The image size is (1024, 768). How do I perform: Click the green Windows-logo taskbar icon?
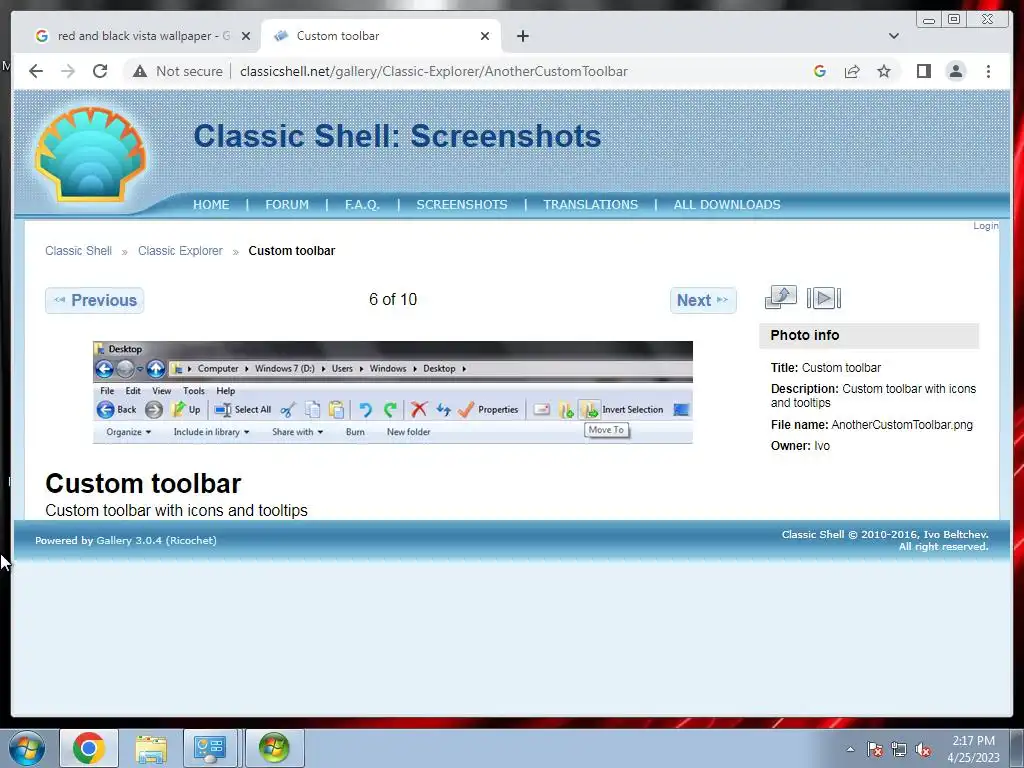pyautogui.click(x=274, y=748)
